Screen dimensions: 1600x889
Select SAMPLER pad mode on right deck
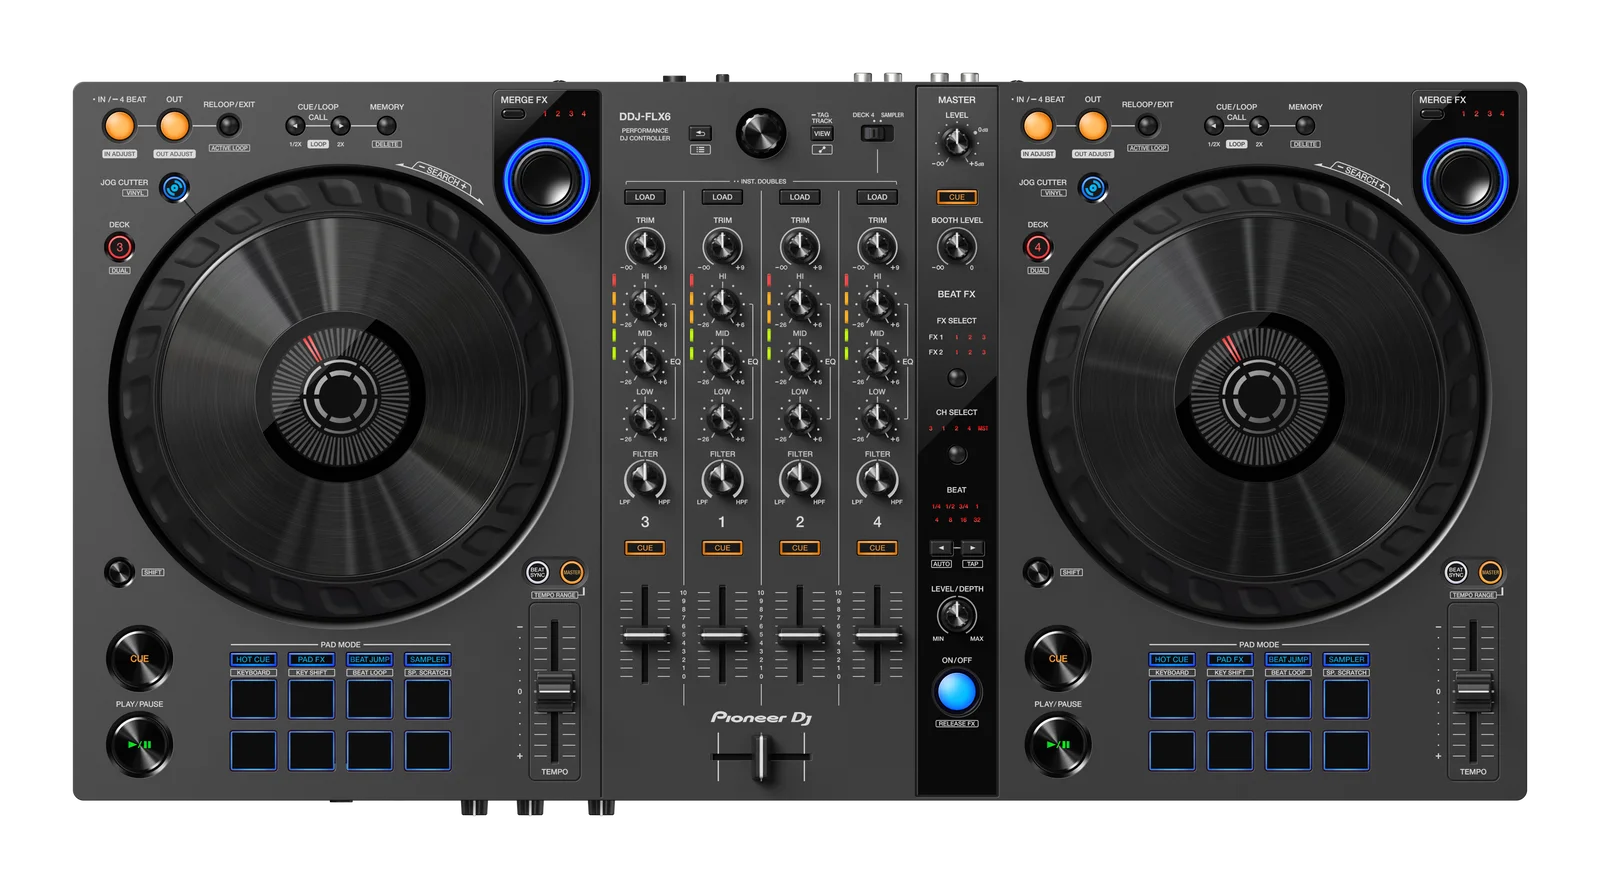[x=1346, y=660]
